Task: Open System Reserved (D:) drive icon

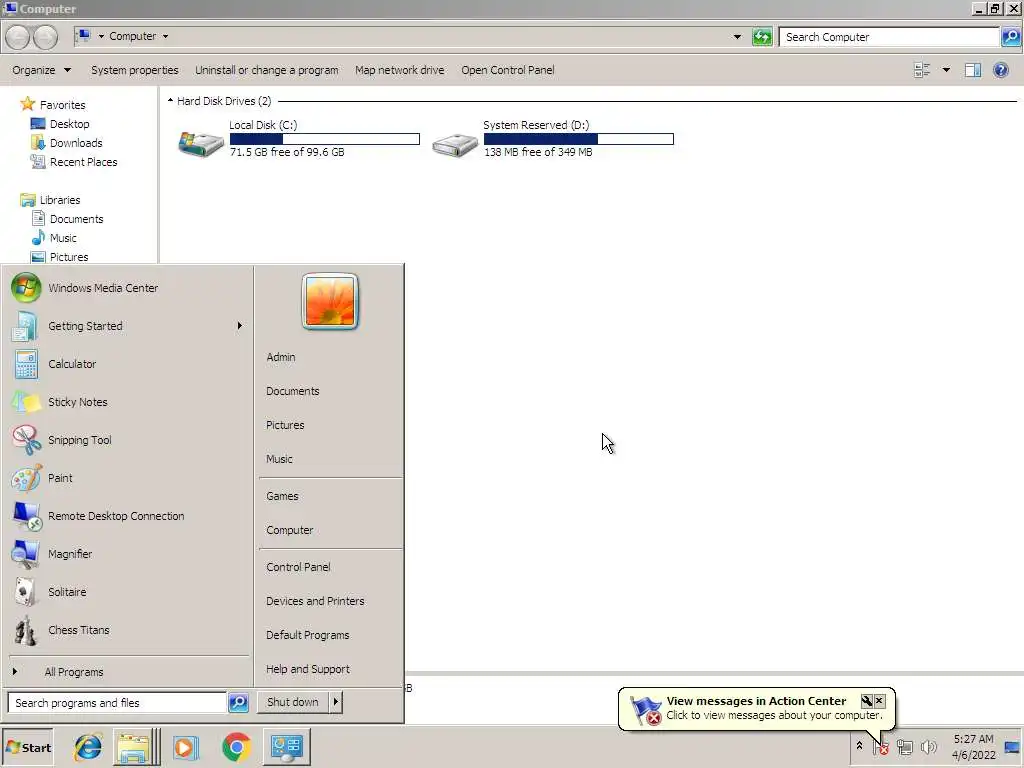Action: click(x=455, y=144)
